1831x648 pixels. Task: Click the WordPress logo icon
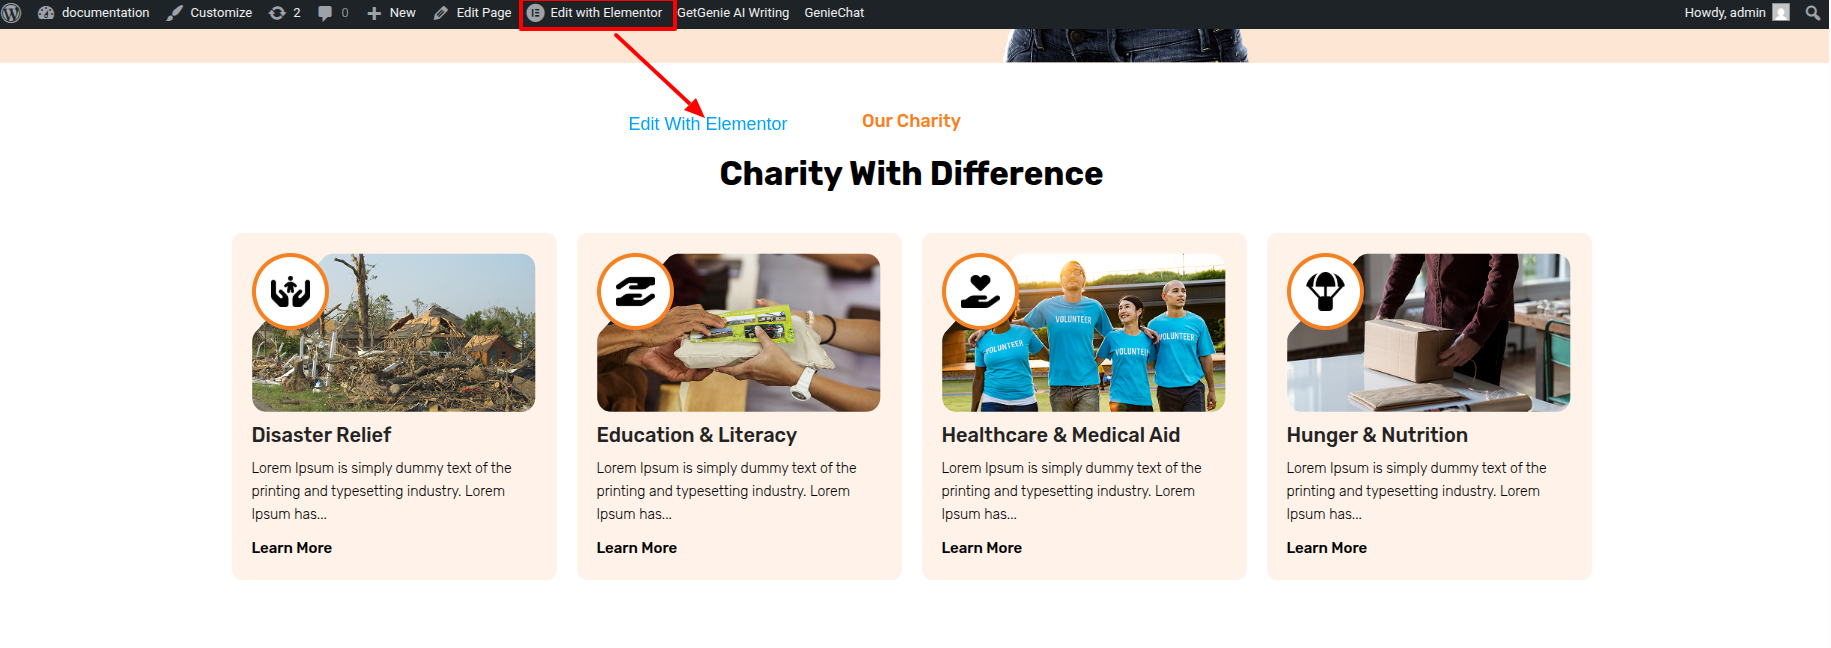pyautogui.click(x=12, y=13)
